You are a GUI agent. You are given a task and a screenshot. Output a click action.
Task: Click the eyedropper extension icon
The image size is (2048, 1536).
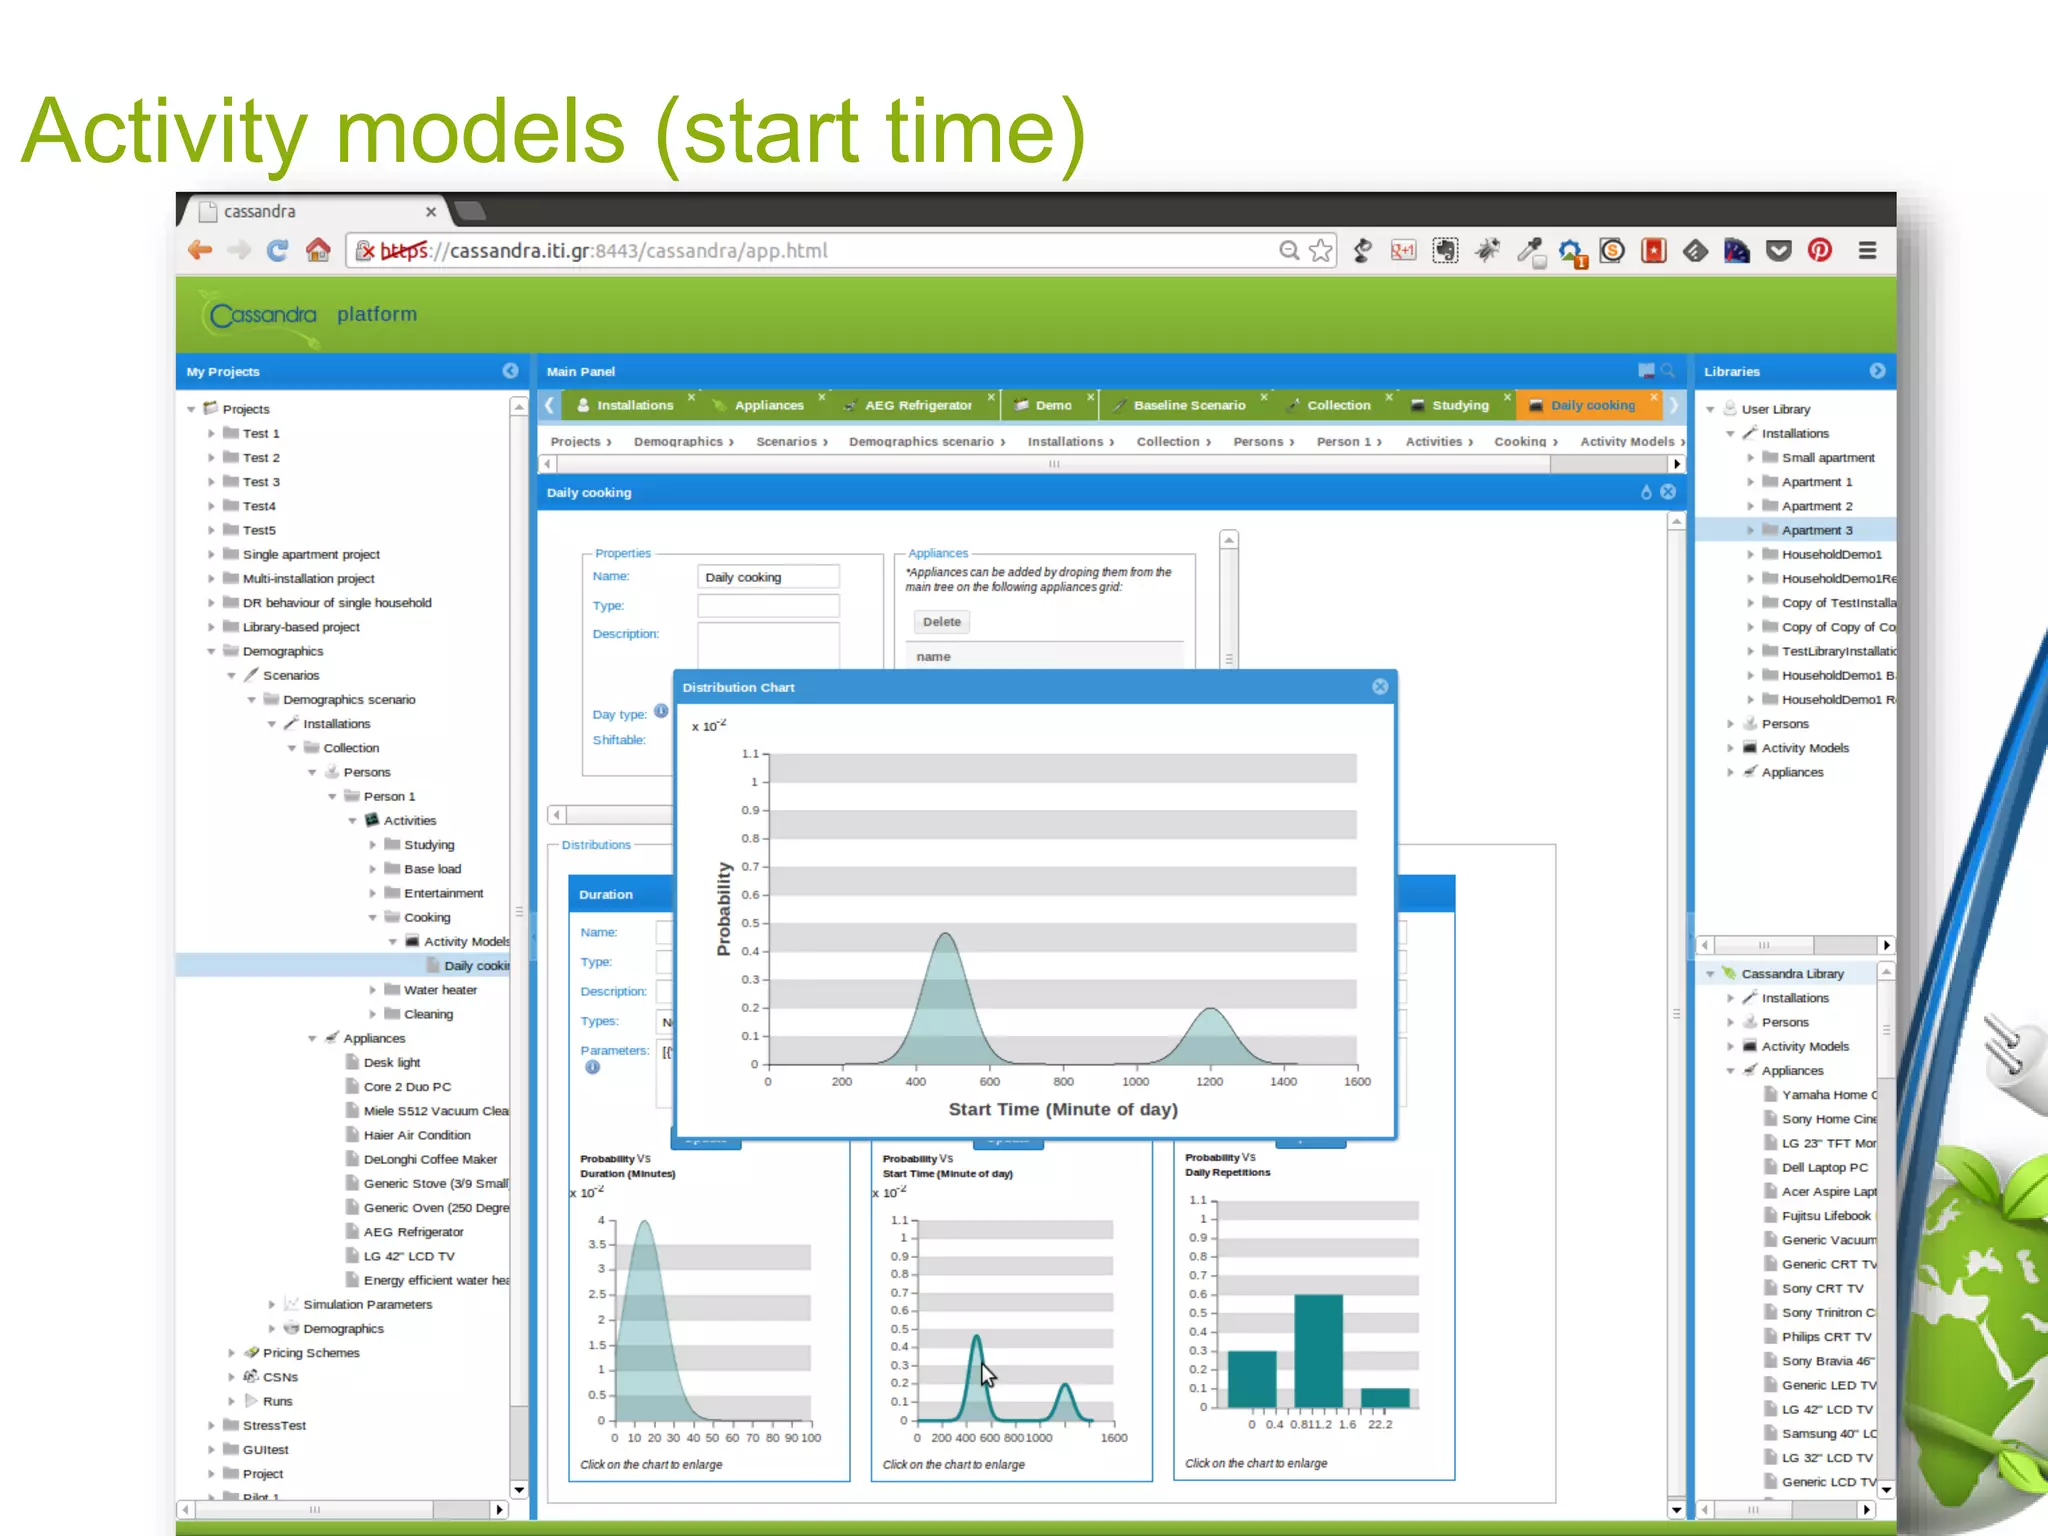click(1530, 250)
